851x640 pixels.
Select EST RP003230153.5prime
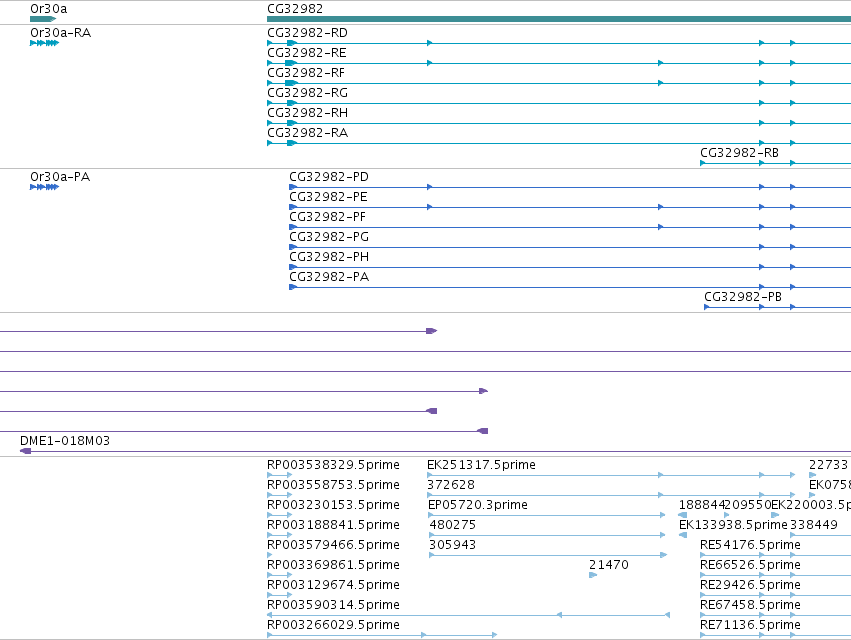click(x=333, y=505)
